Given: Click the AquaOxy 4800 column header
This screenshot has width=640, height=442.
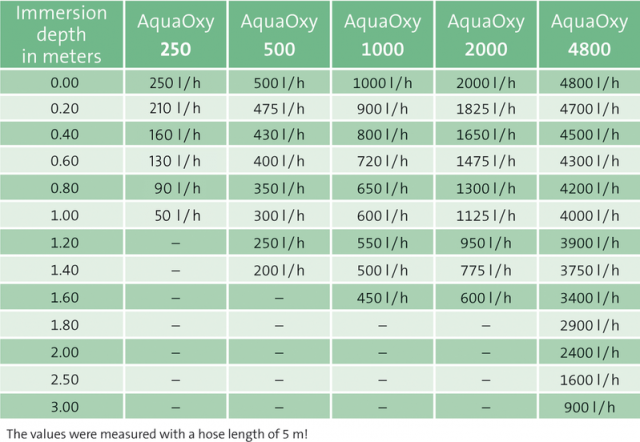Looking at the screenshot, I should coord(589,35).
